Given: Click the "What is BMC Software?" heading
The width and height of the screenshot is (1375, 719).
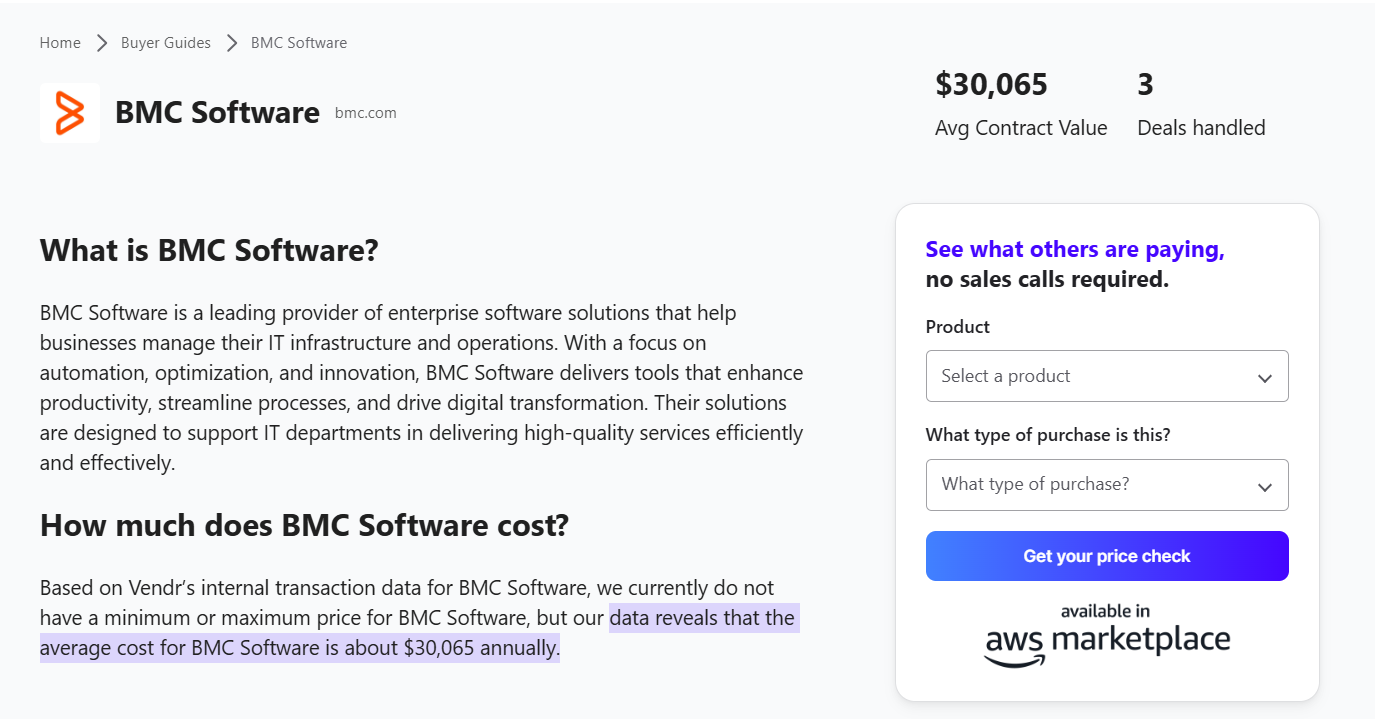Looking at the screenshot, I should pyautogui.click(x=209, y=250).
